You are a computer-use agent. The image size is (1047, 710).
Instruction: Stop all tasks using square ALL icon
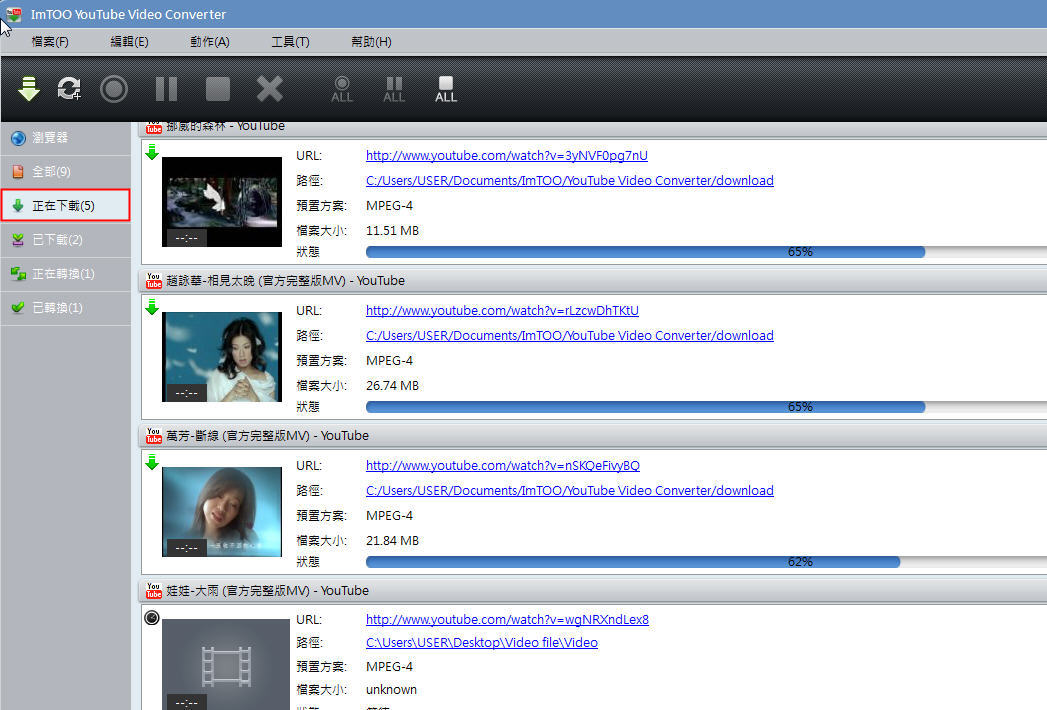(446, 89)
